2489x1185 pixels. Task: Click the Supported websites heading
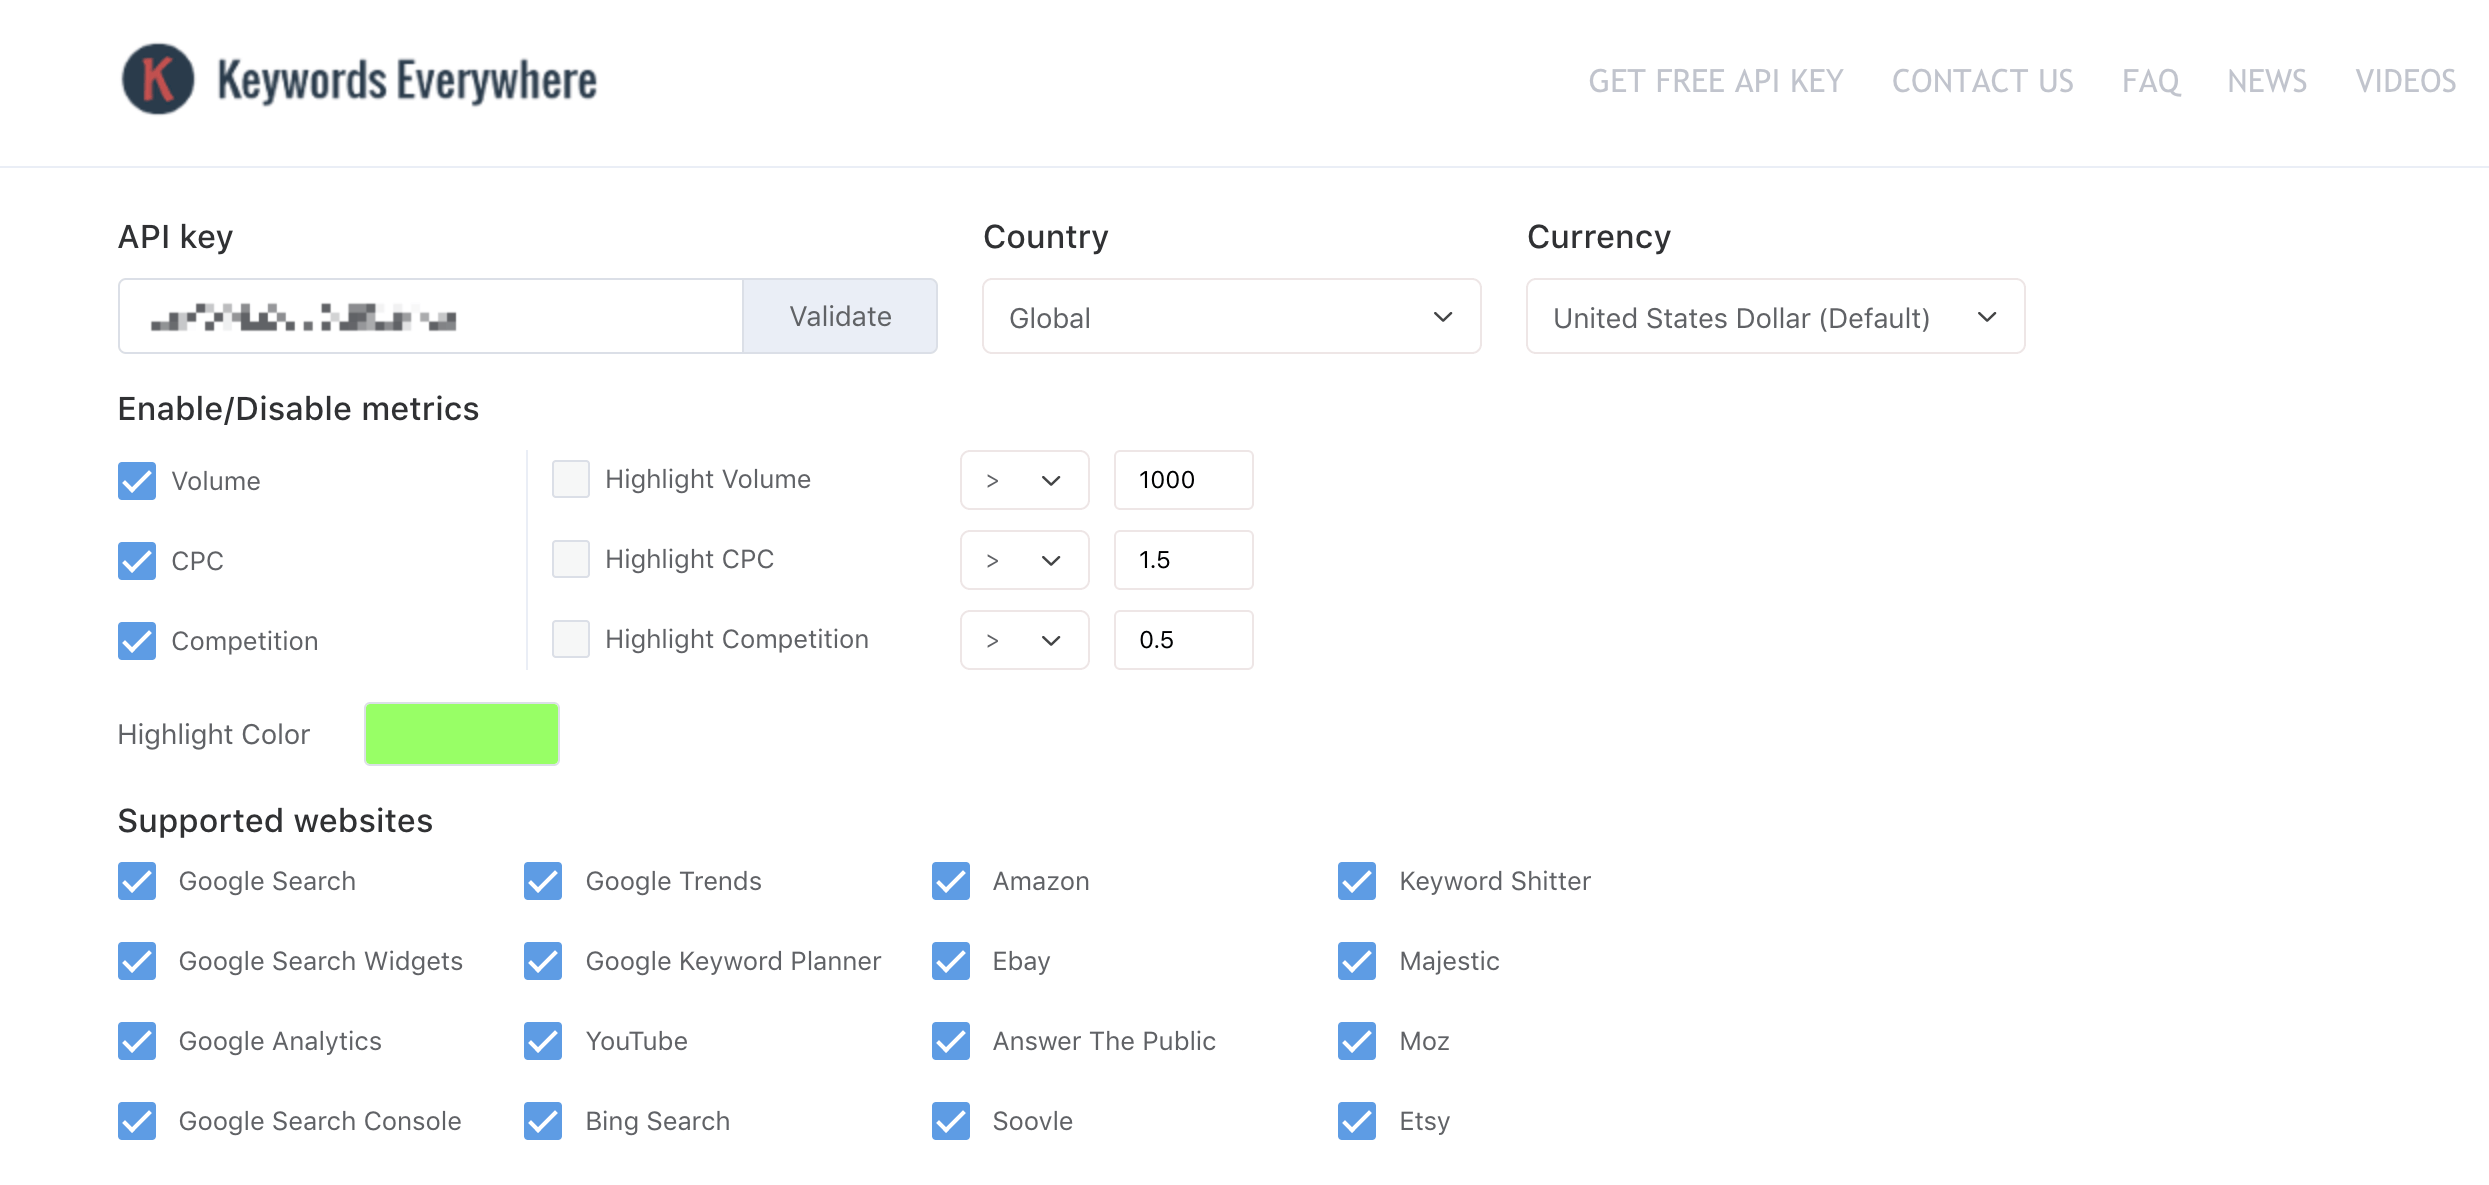point(275,820)
